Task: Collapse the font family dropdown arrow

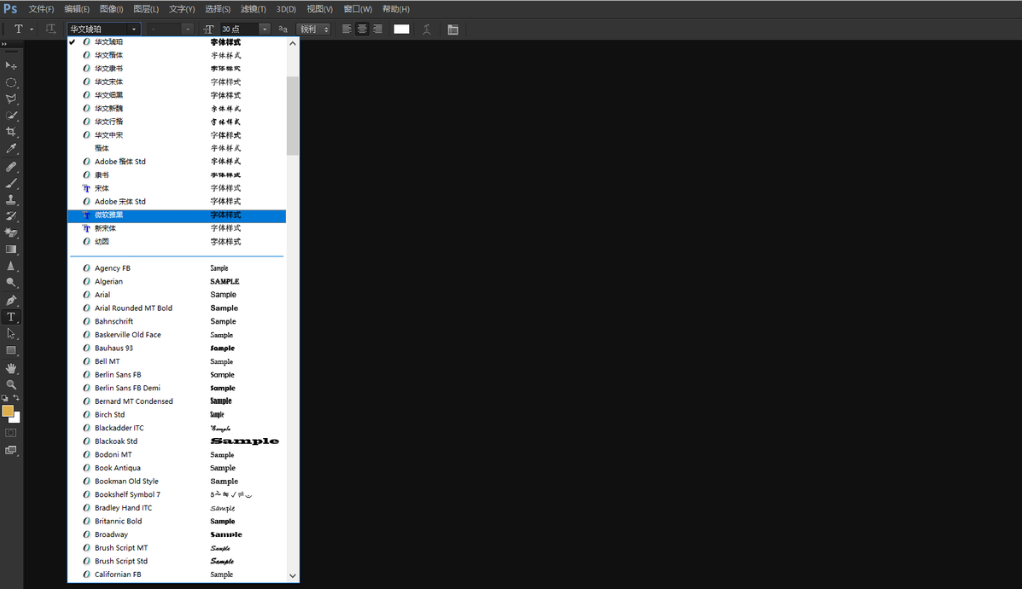Action: pos(134,29)
